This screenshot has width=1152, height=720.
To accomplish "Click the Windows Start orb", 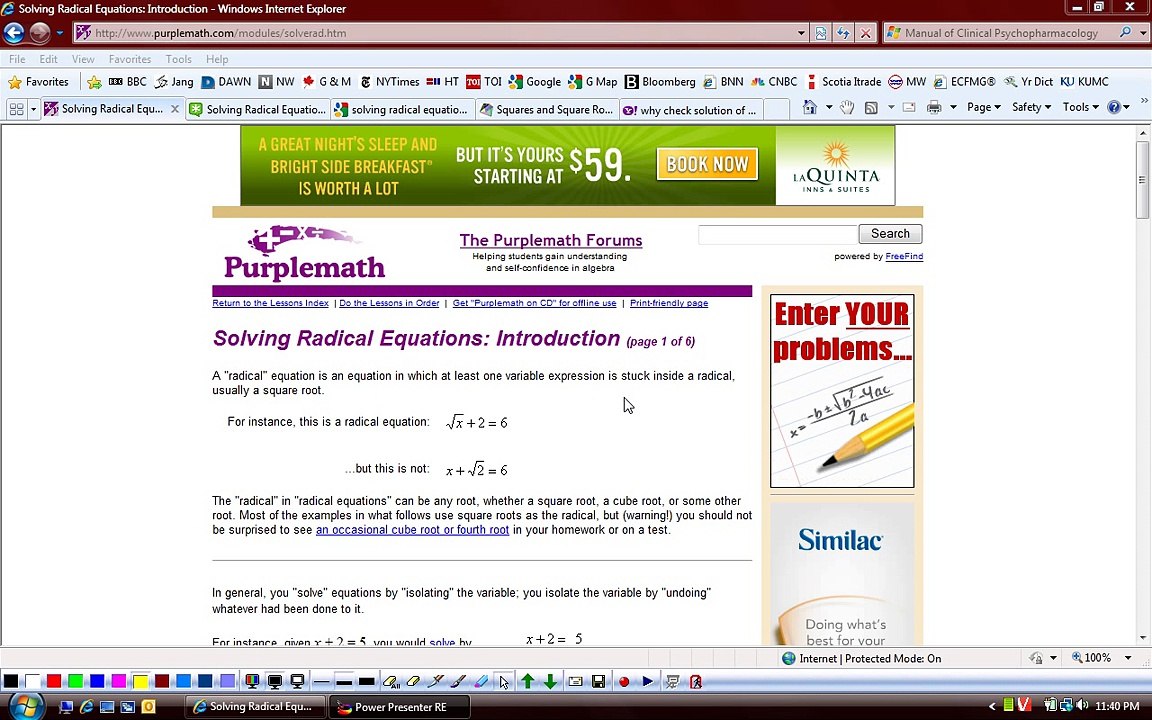I will [x=25, y=707].
